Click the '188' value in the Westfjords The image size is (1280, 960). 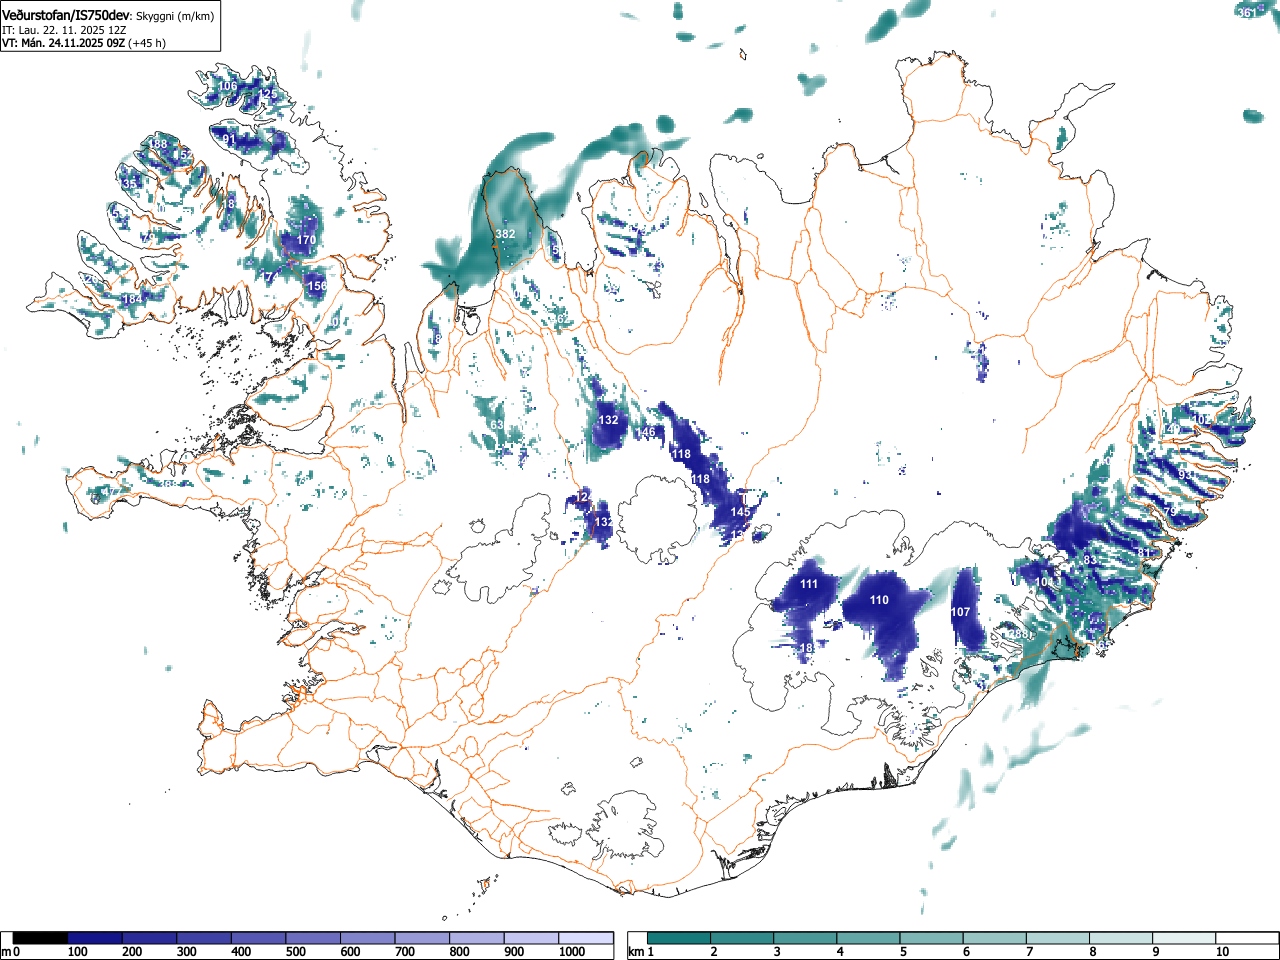158,144
